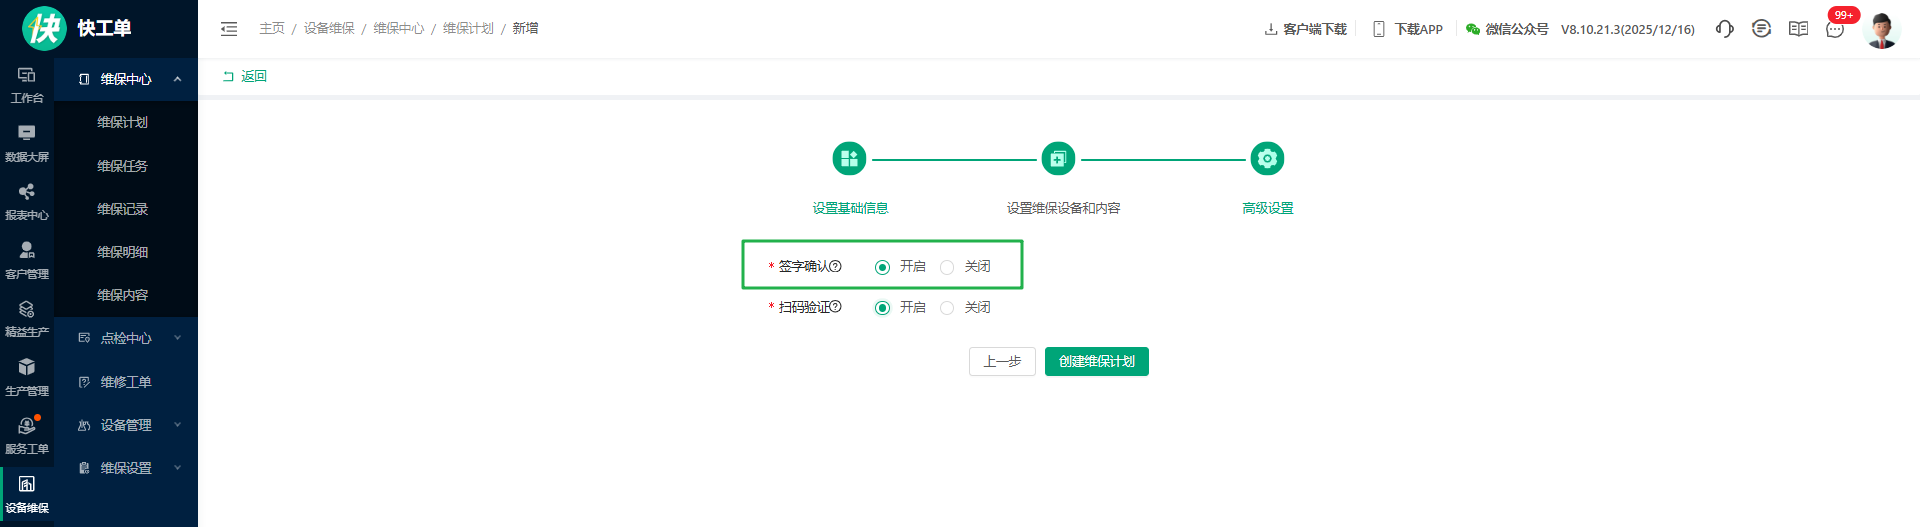Image resolution: width=1920 pixels, height=527 pixels.
Task: Select 关闭 for 扫码验证
Action: (947, 308)
